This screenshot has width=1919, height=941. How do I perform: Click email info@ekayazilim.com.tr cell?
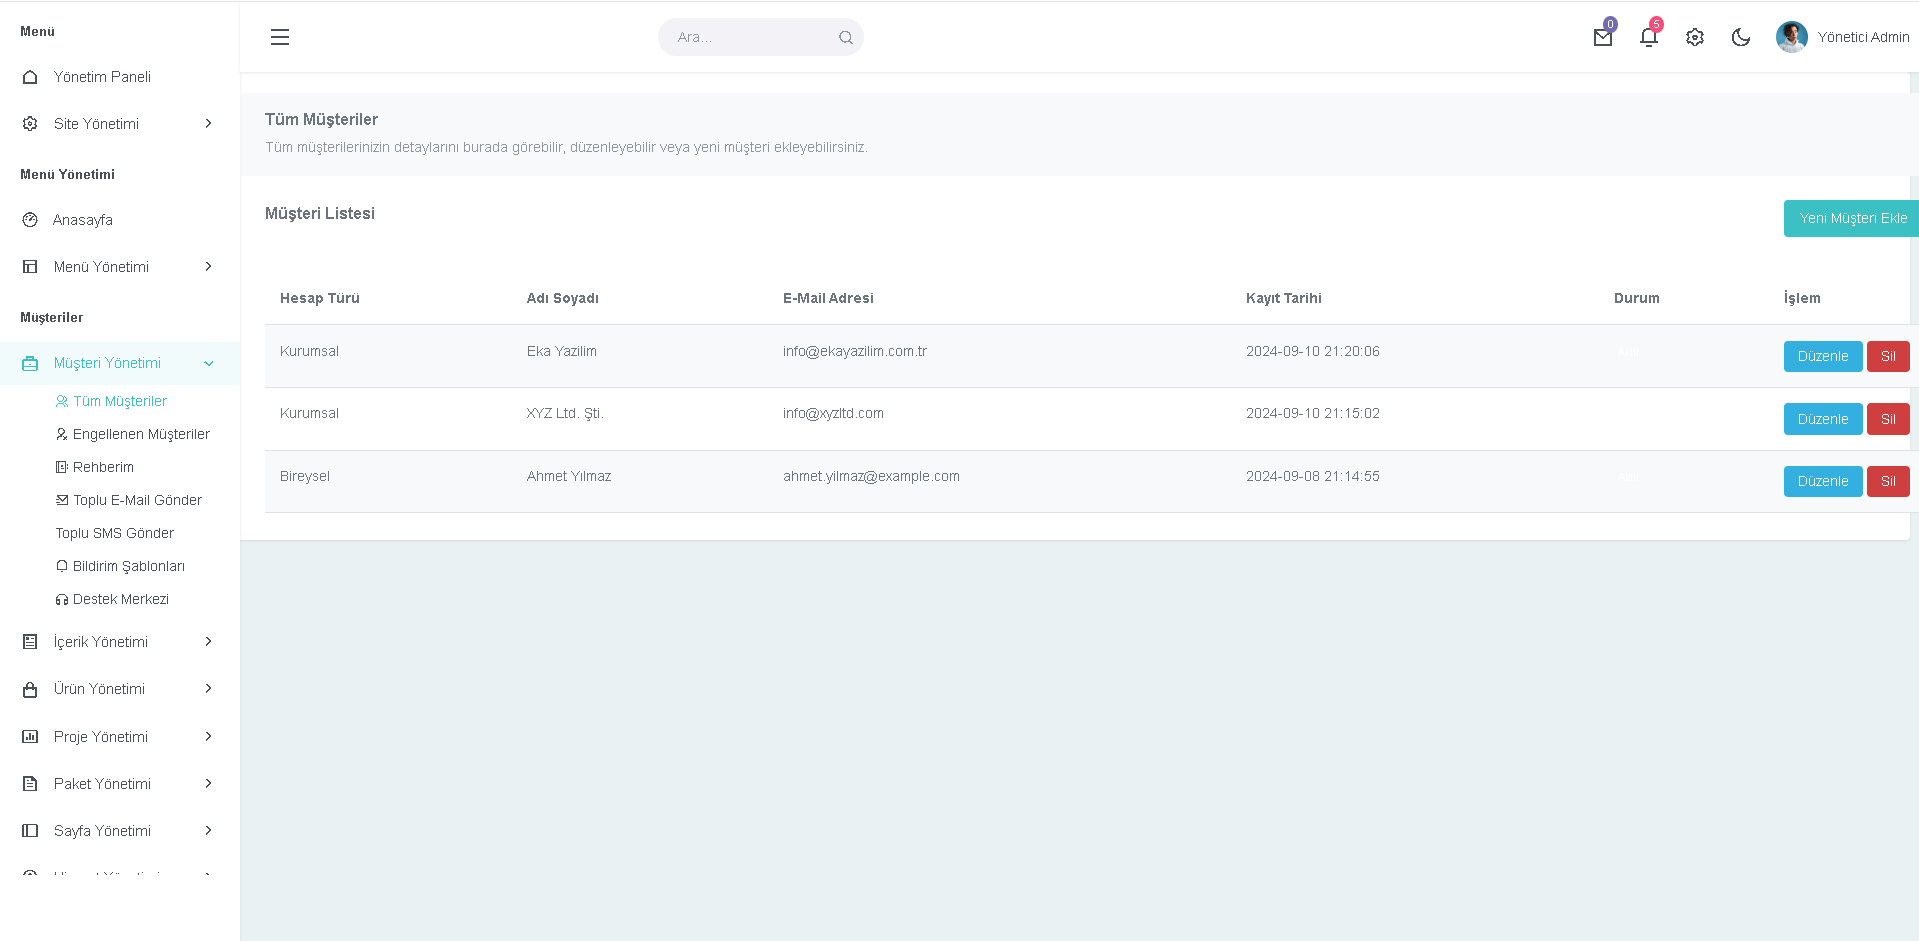click(x=855, y=351)
